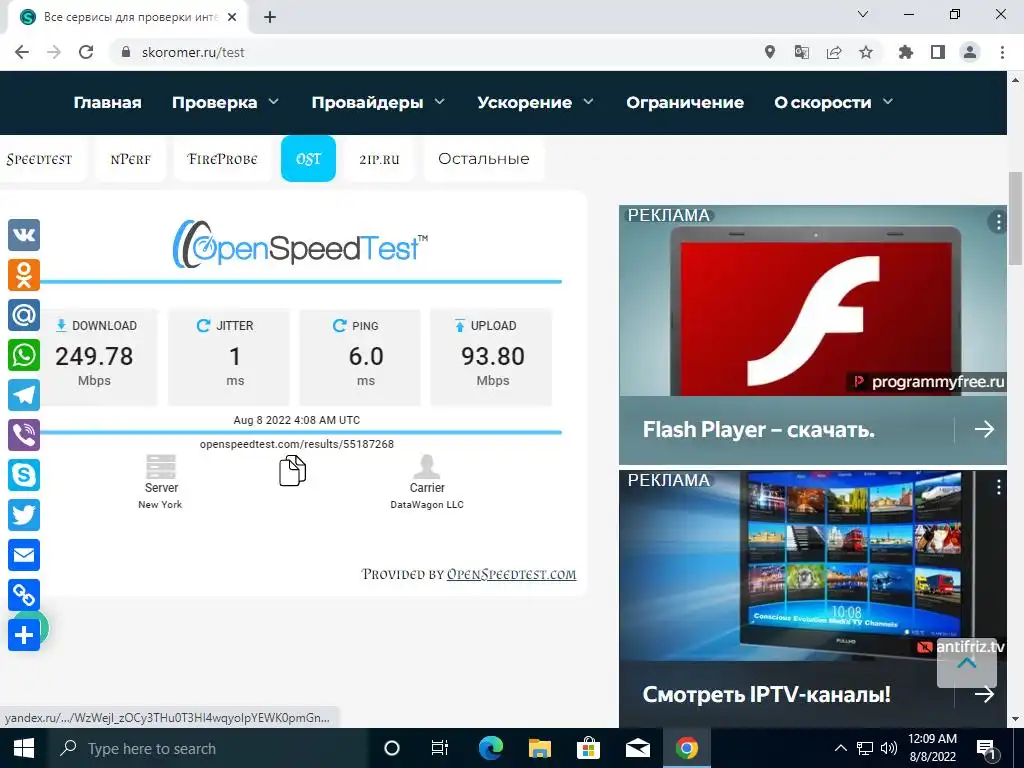The image size is (1024, 768).
Task: Share via Mail.ru @ icon
Action: coord(24,315)
